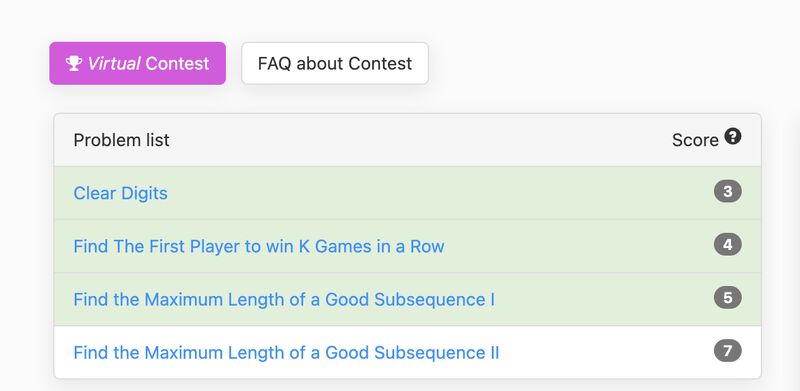The image size is (800, 391).
Task: Click the Score column label
Action: coord(695,140)
